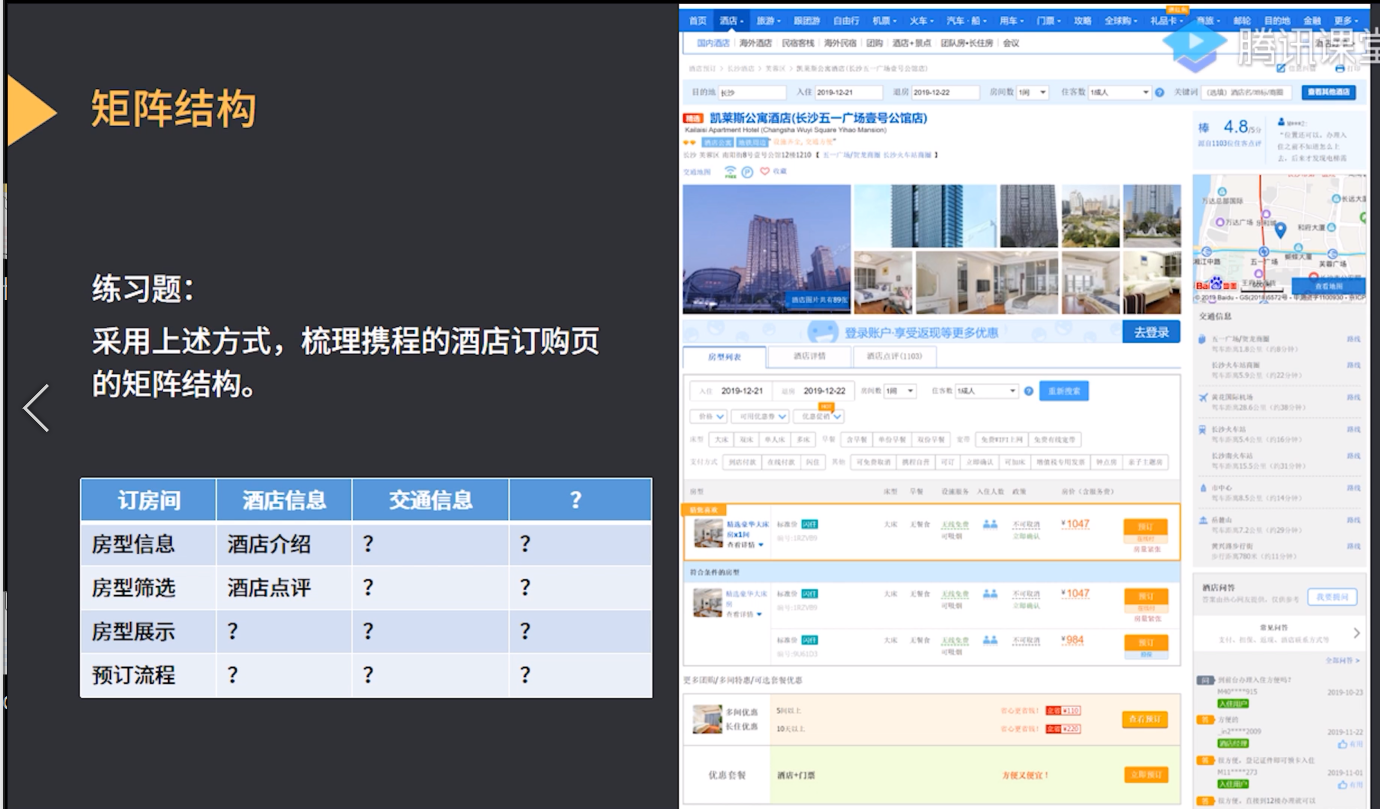Click the 闪住 badge in featured room row
1380x809 pixels.
810,524
